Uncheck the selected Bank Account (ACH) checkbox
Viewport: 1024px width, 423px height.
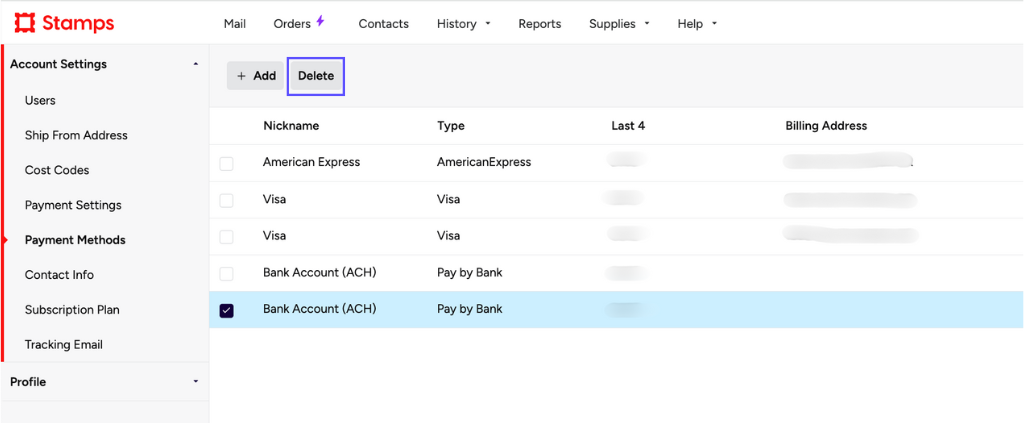pos(227,311)
